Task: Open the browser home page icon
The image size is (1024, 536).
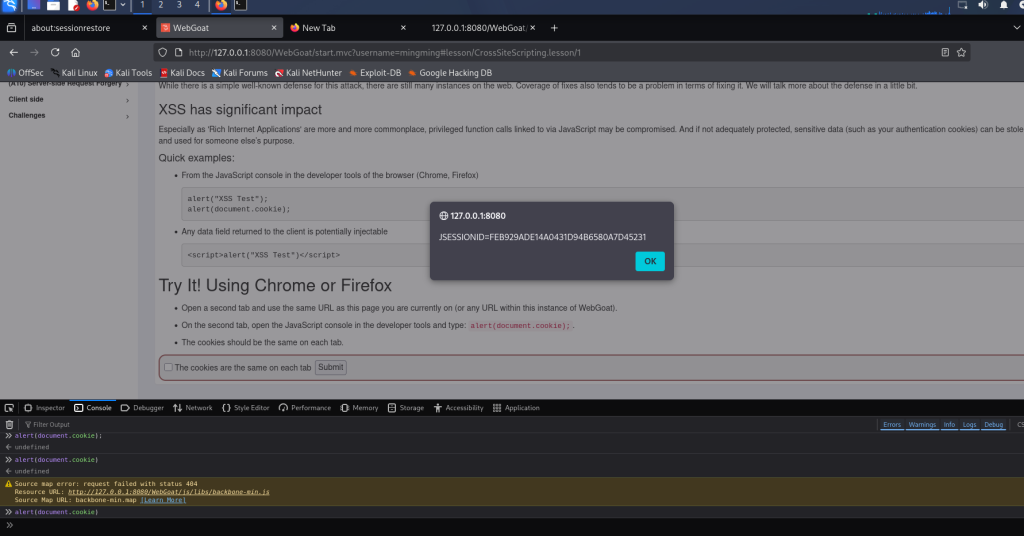Action: click(x=76, y=52)
